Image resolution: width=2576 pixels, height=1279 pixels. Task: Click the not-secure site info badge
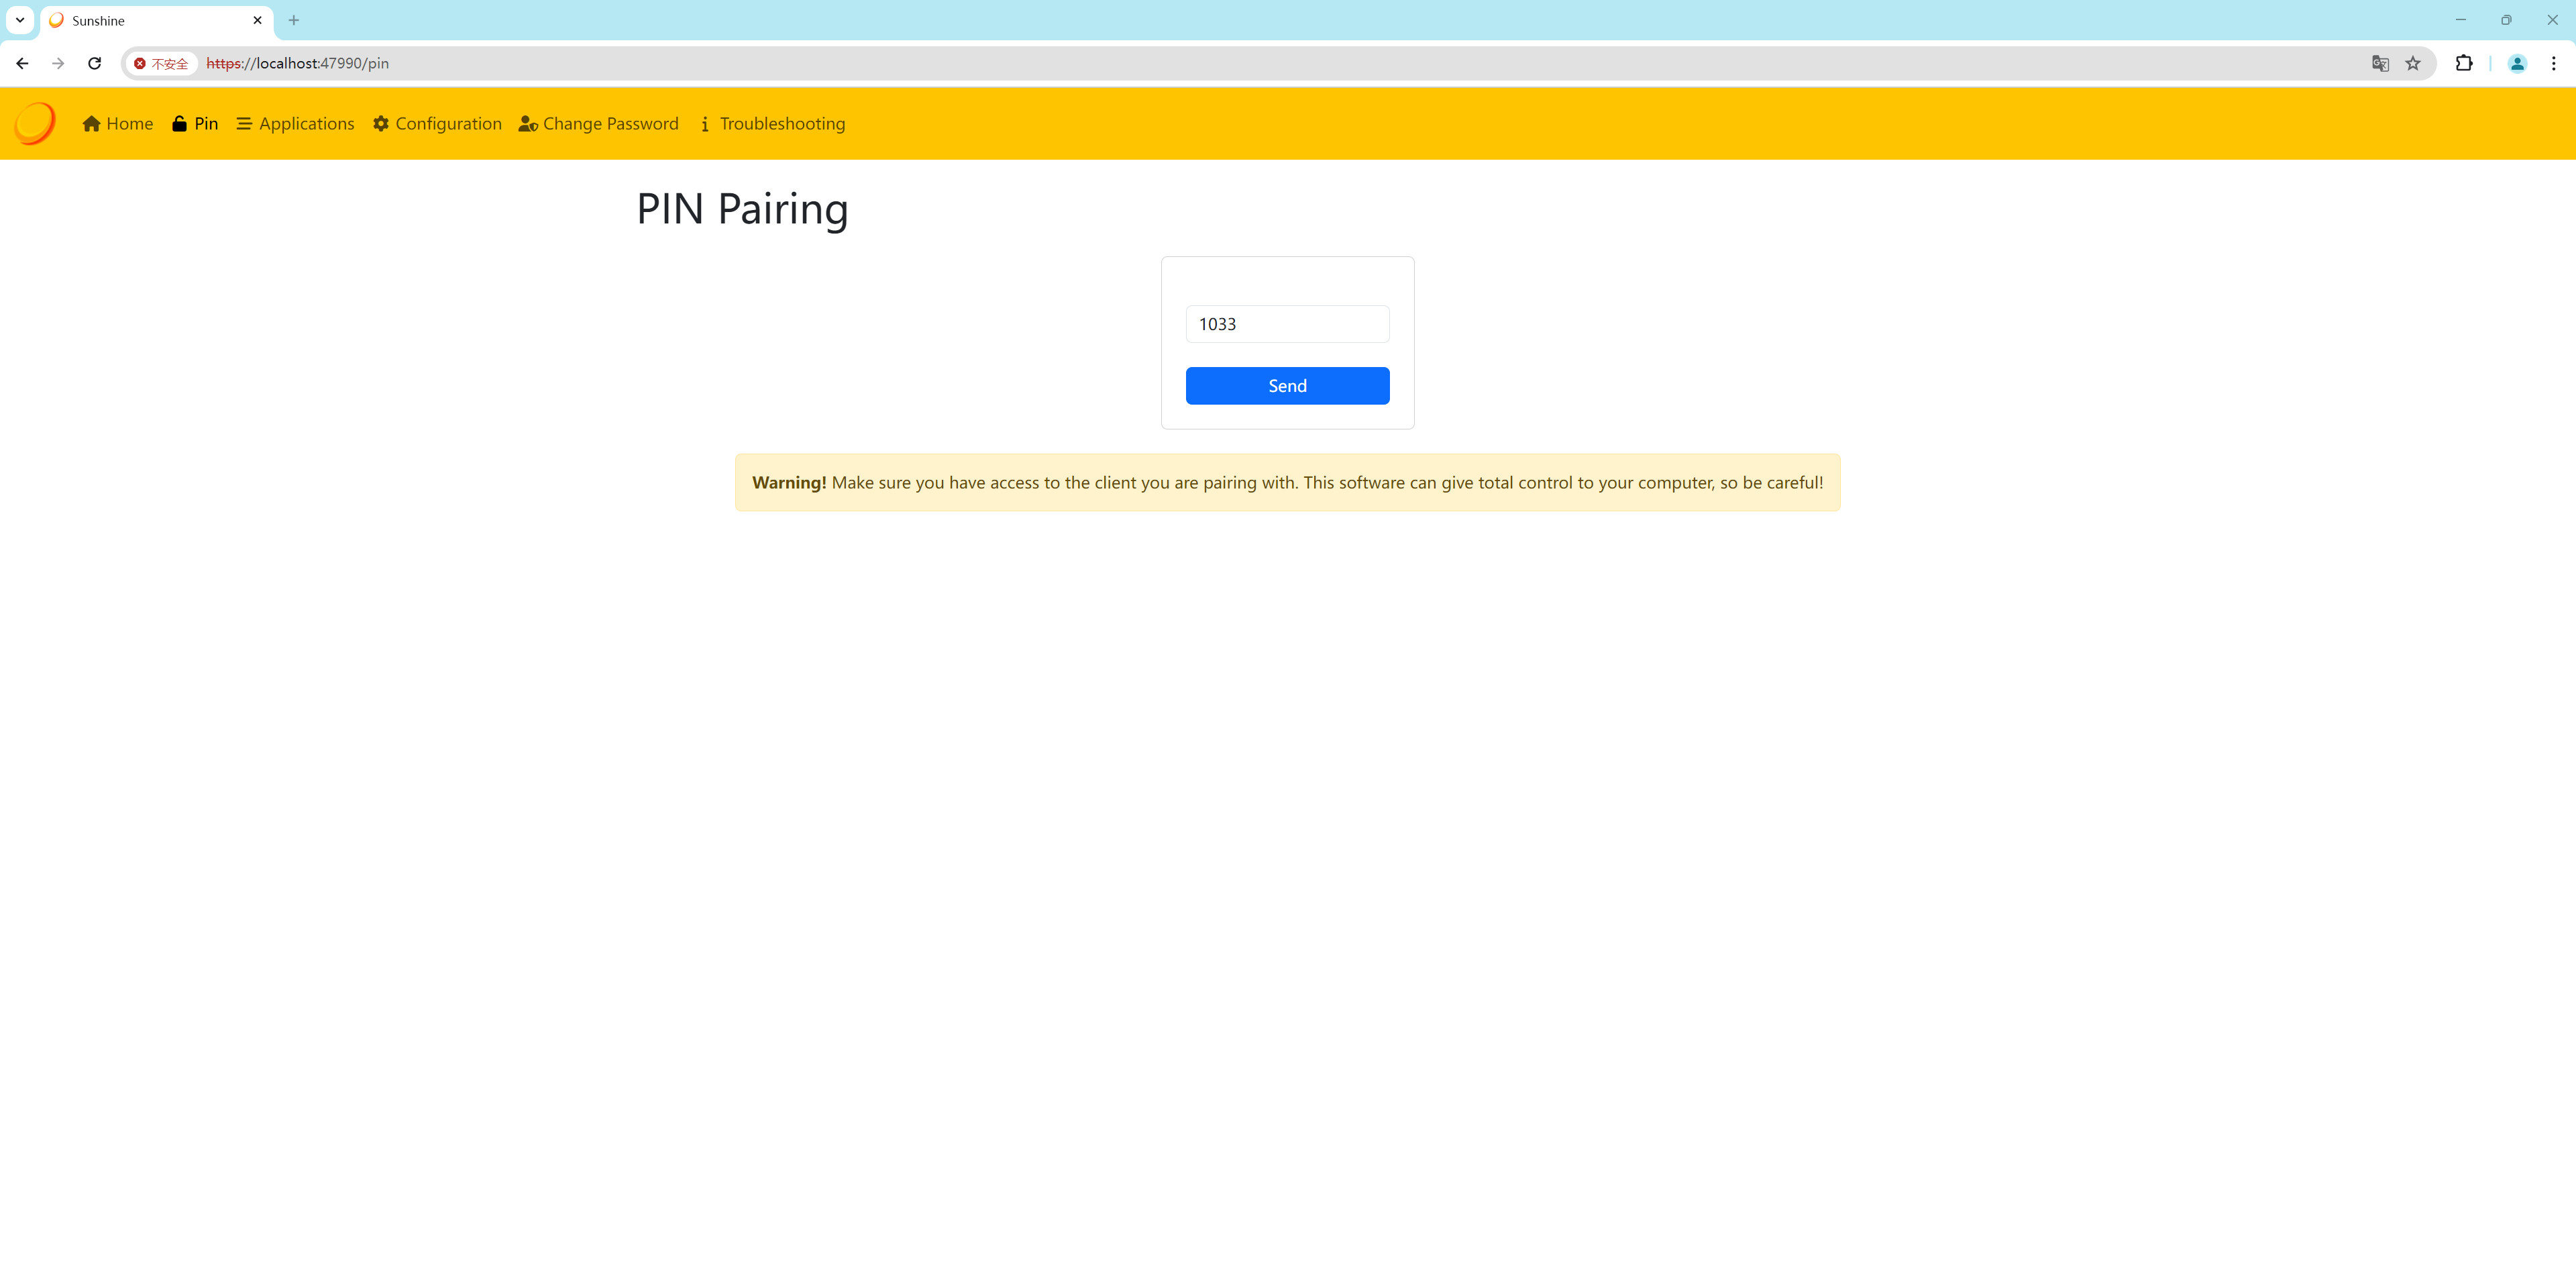click(x=161, y=64)
